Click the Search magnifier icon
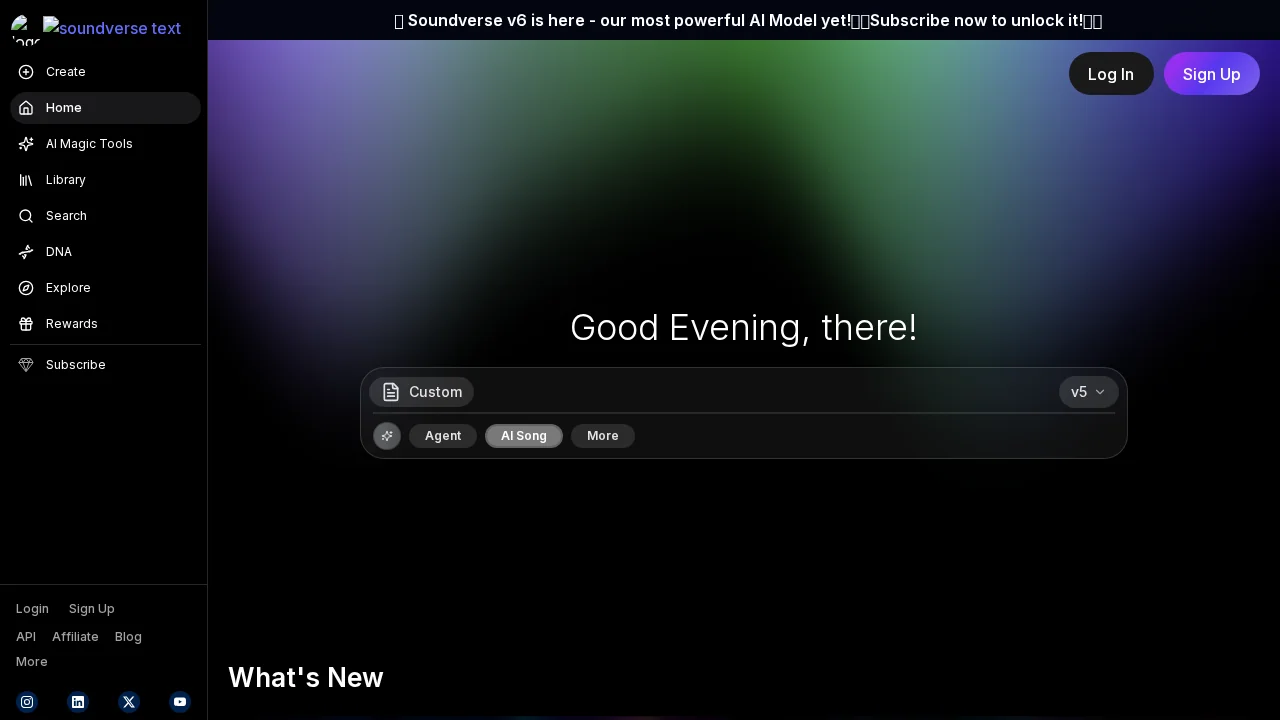1280x720 pixels. (x=26, y=216)
